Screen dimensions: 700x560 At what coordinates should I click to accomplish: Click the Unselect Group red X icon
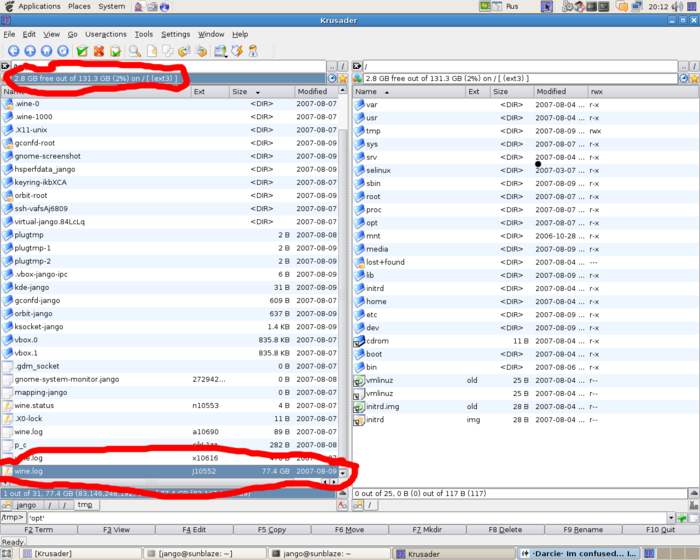(99, 51)
